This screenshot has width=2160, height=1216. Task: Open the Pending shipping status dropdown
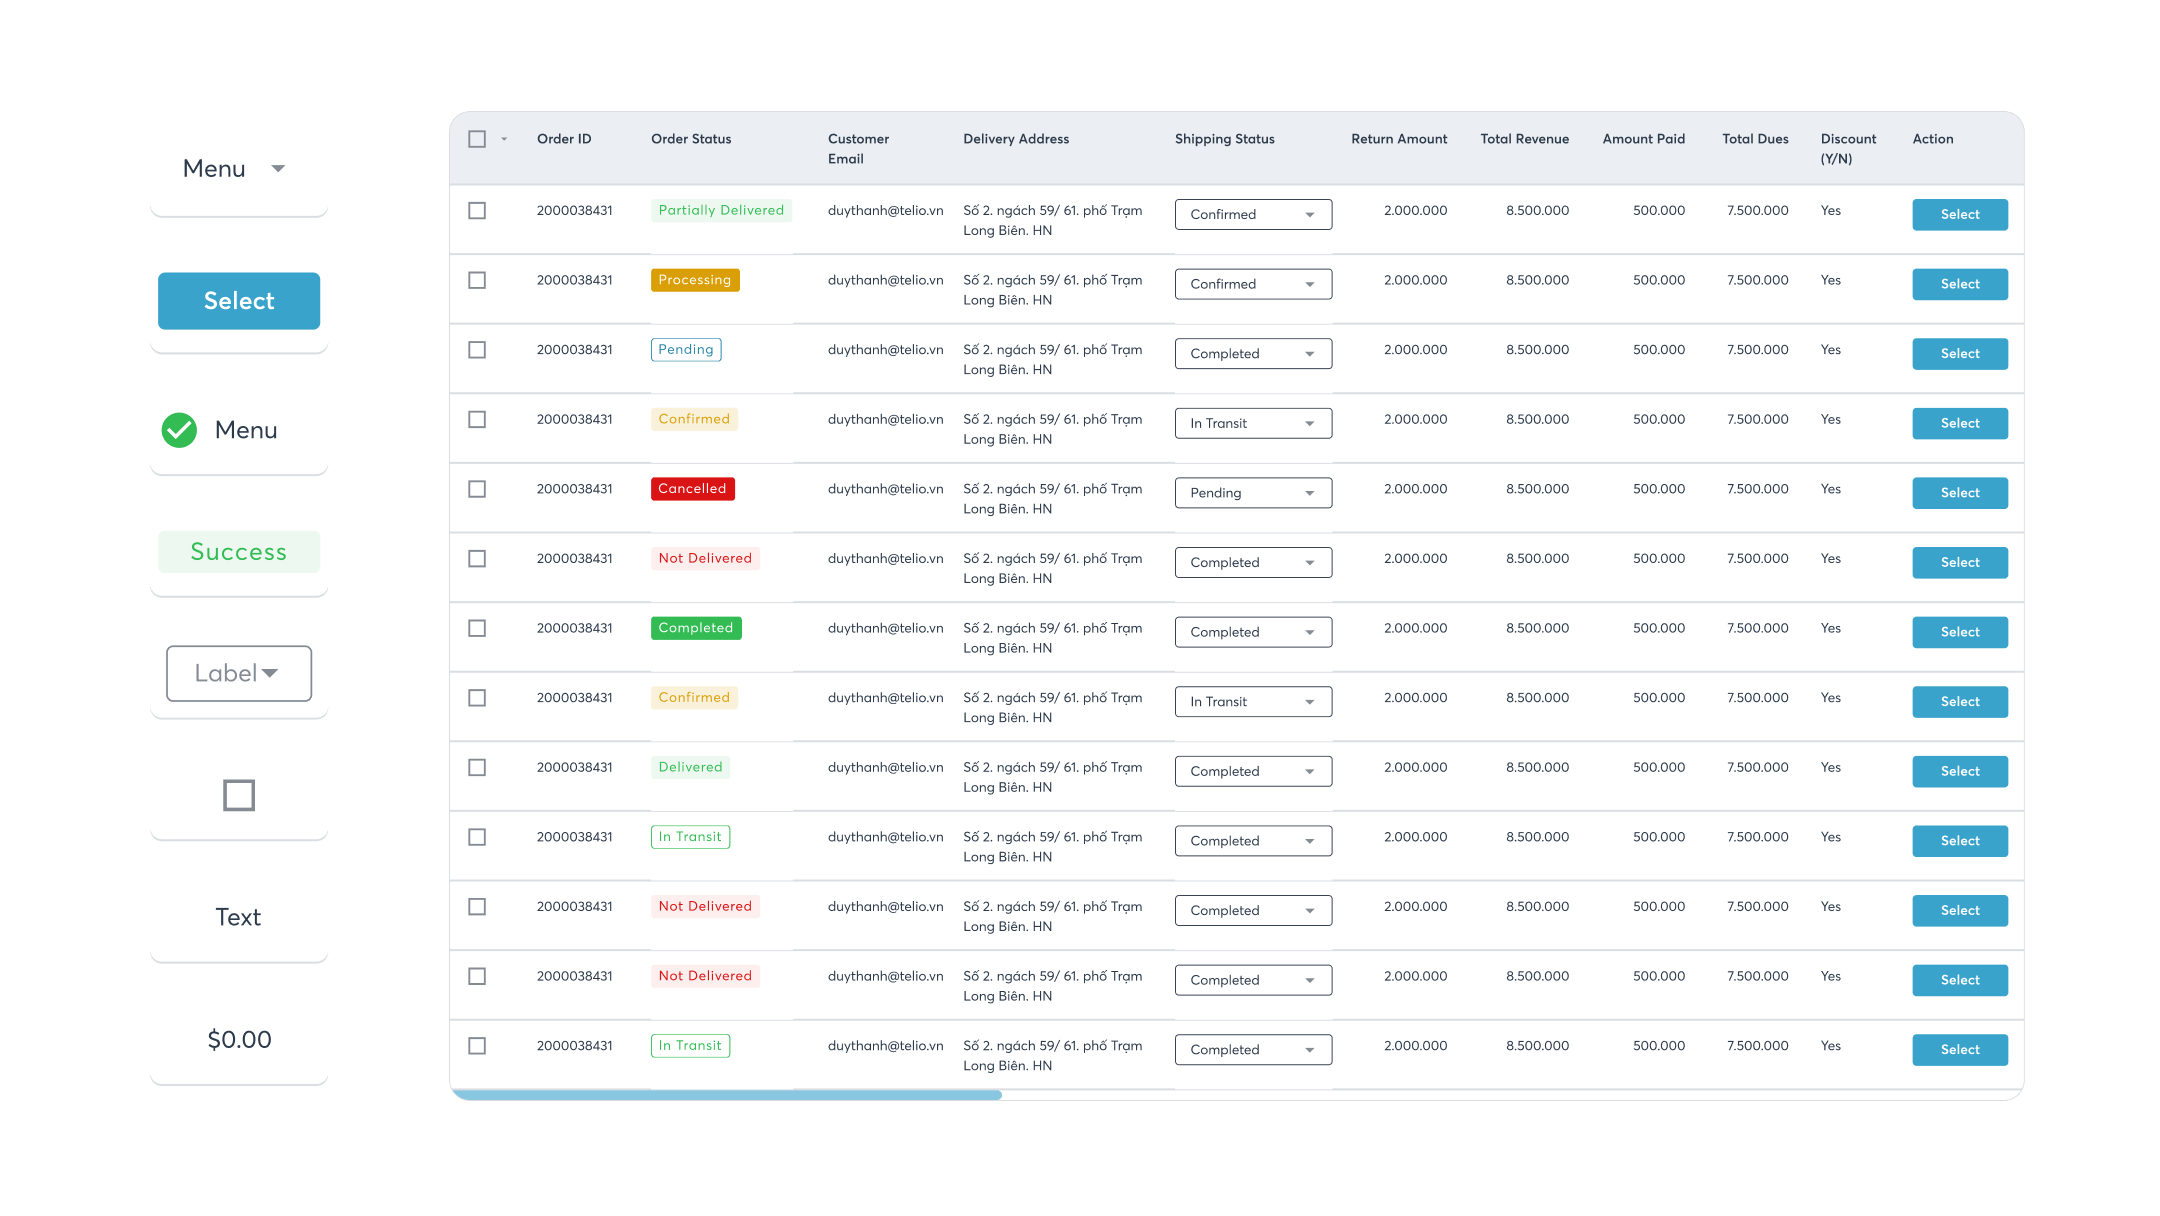[1253, 493]
